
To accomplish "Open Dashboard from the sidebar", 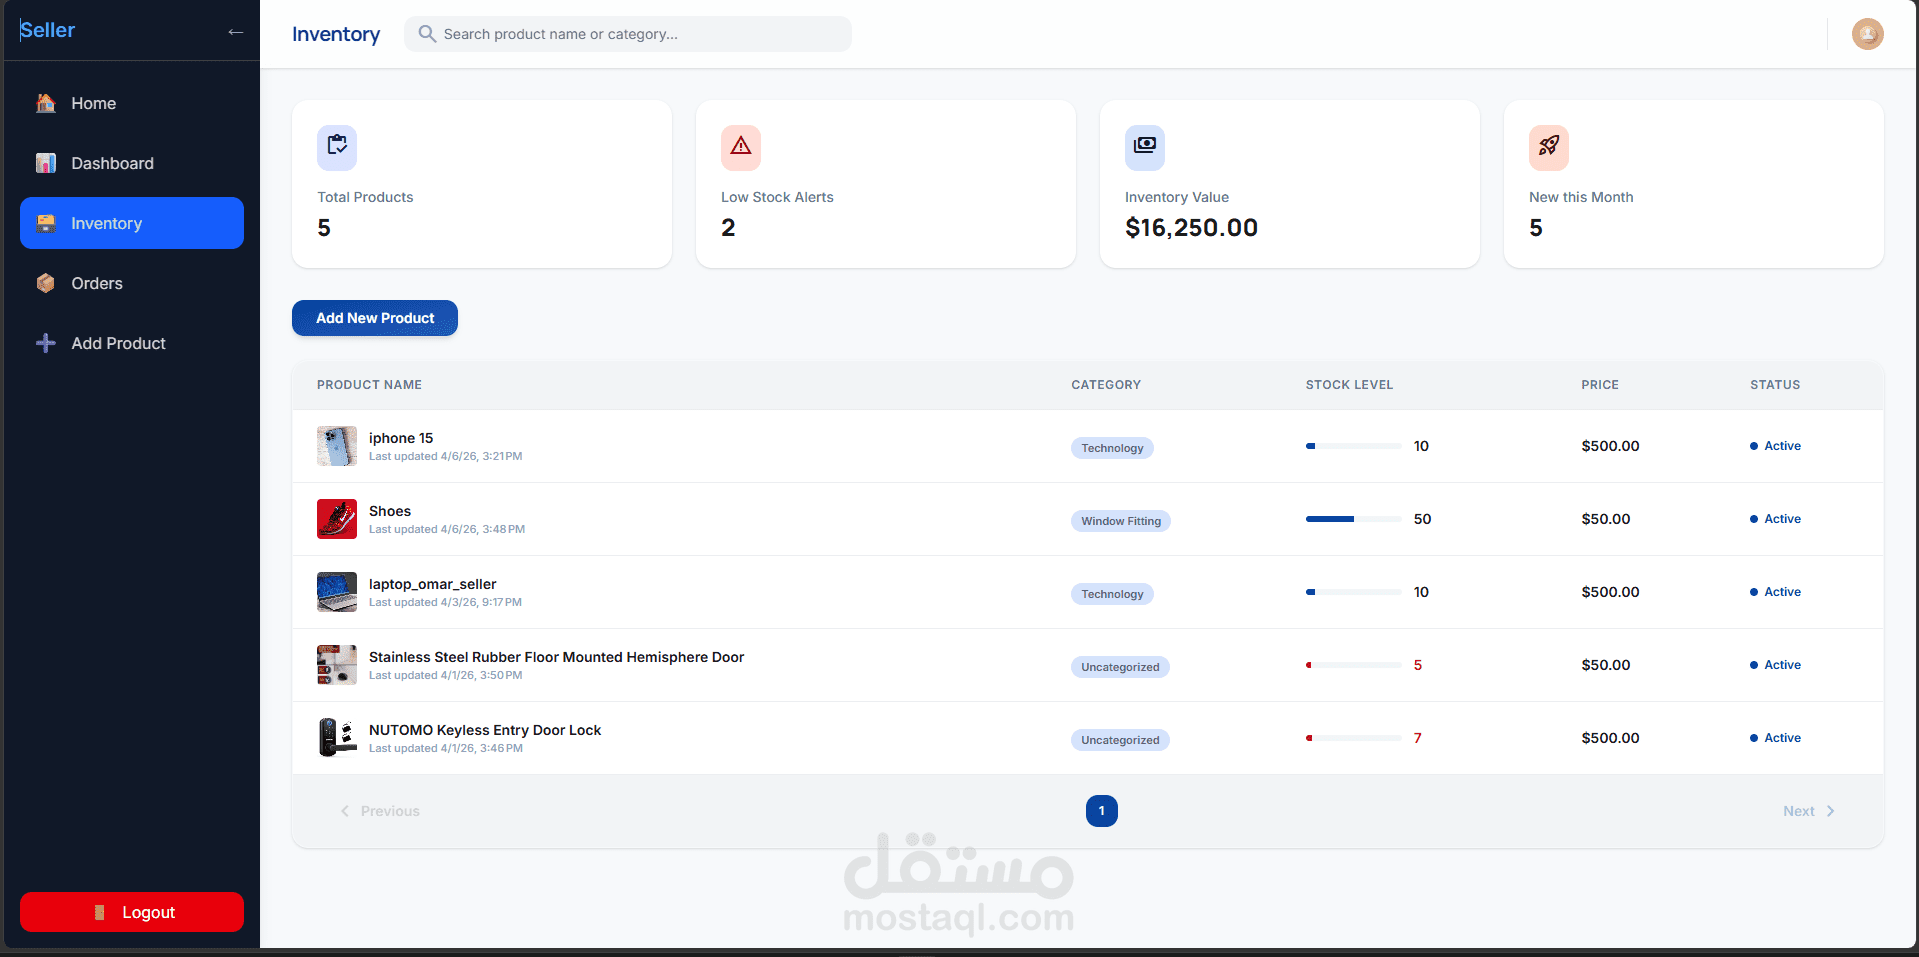I will click(132, 163).
